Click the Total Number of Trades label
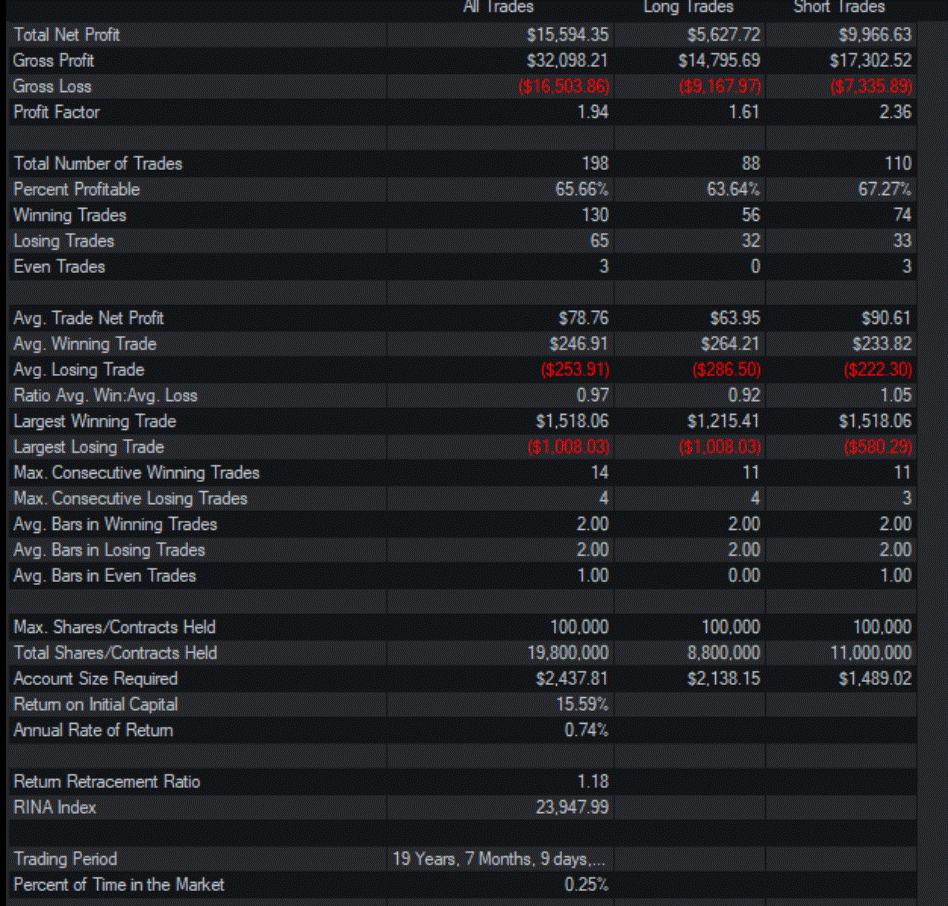The image size is (948, 906). (97, 164)
